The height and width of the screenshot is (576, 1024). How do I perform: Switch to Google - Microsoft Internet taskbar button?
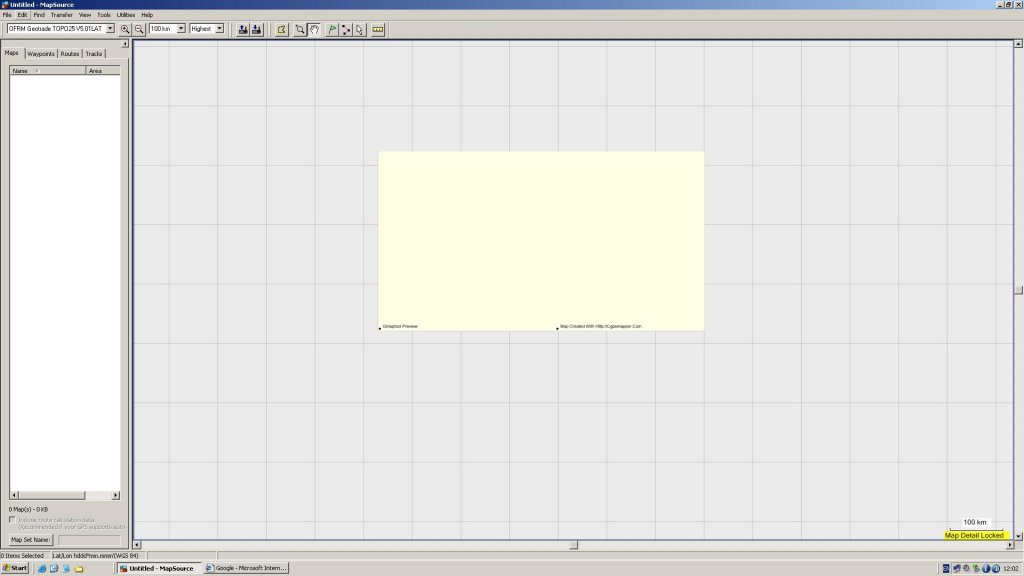click(x=246, y=568)
